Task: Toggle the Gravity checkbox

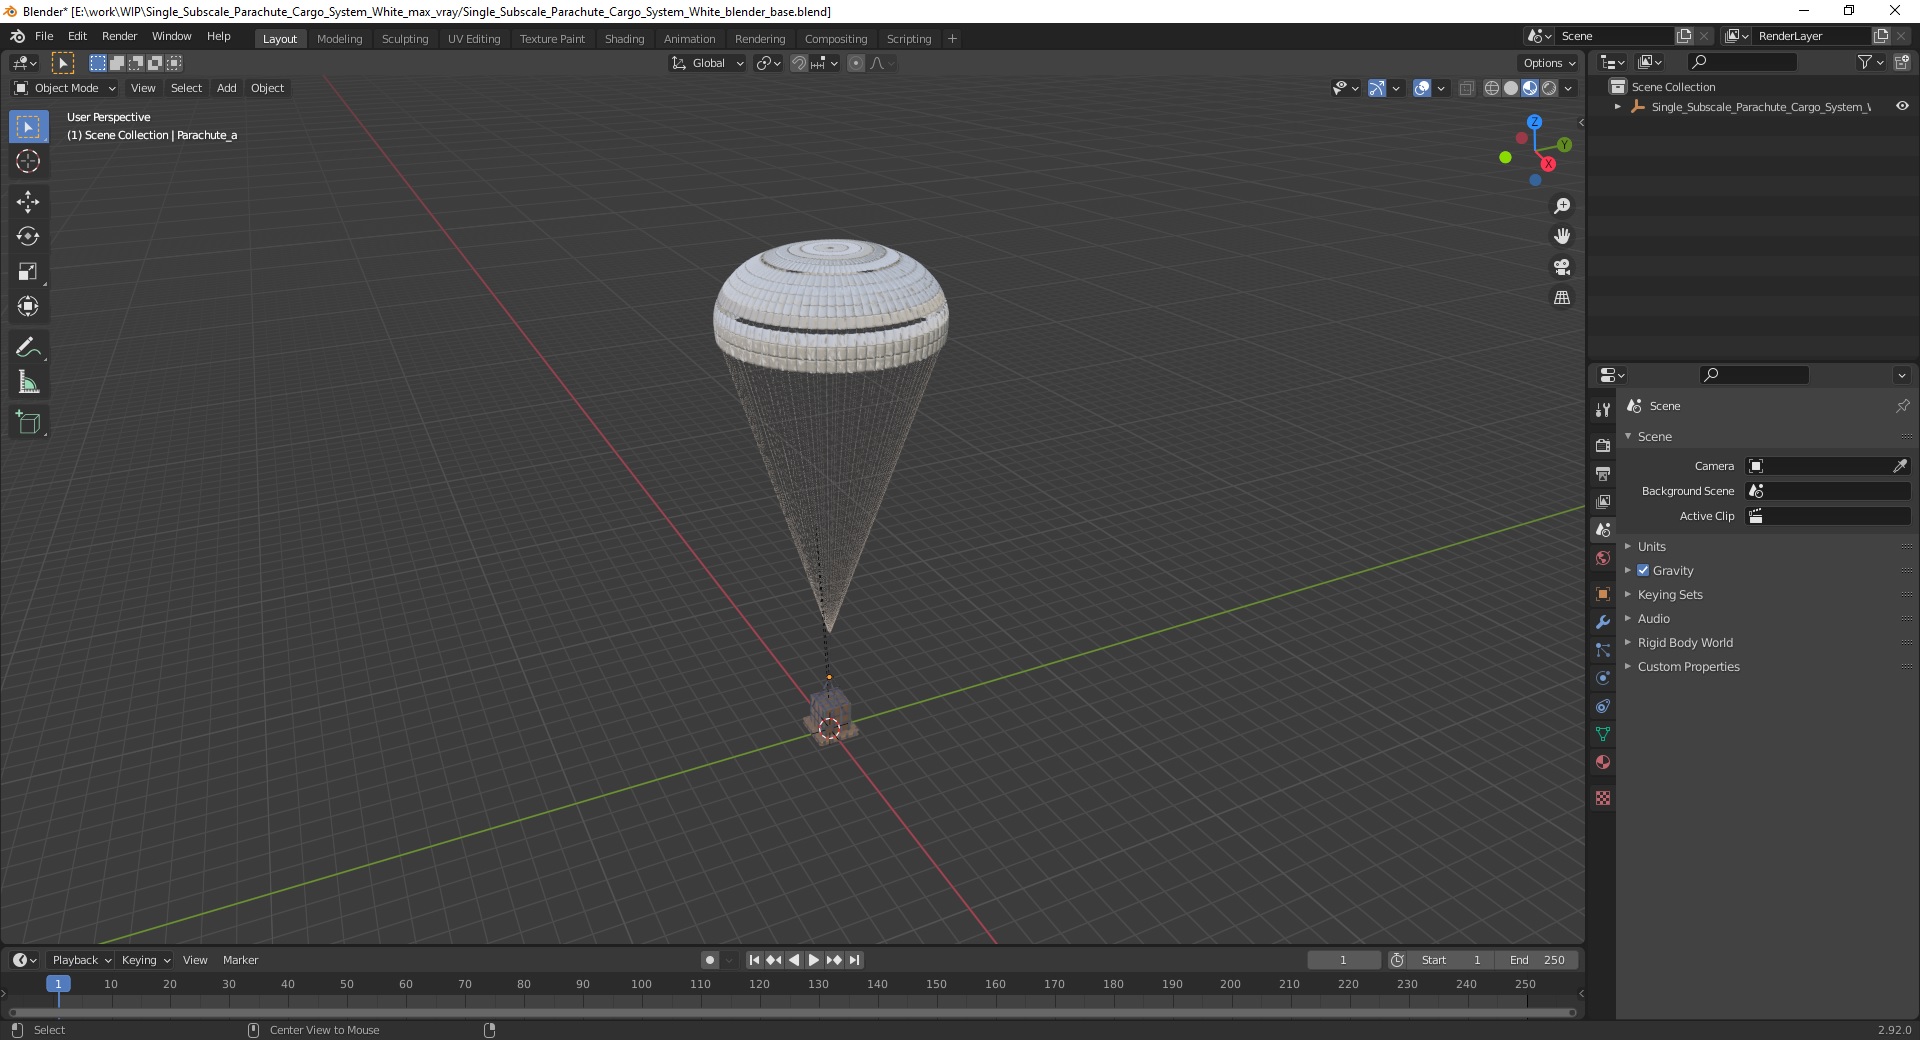Action: coord(1643,570)
